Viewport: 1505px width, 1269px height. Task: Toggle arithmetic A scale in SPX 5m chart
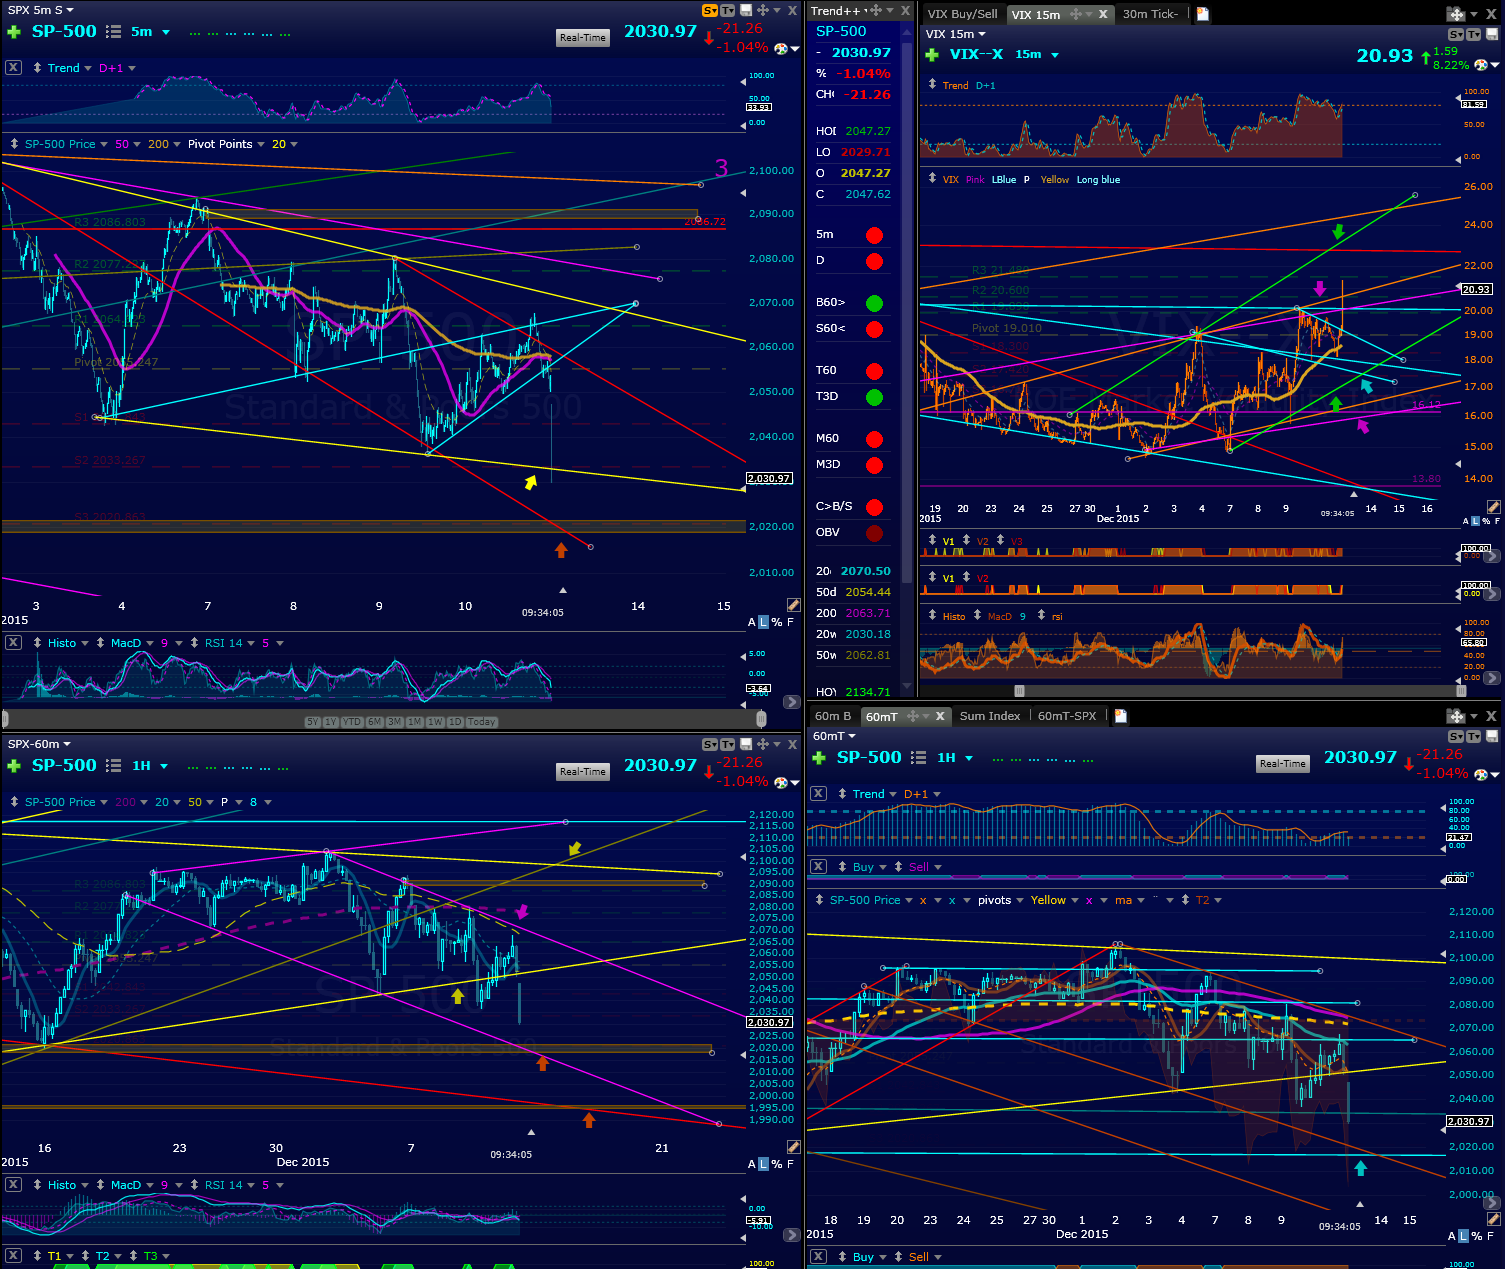click(x=752, y=622)
